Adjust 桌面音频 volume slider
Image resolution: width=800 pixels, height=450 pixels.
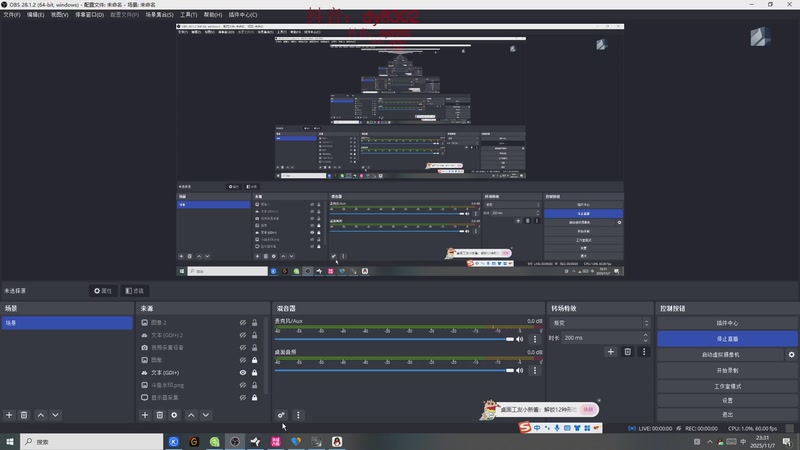[x=394, y=370]
